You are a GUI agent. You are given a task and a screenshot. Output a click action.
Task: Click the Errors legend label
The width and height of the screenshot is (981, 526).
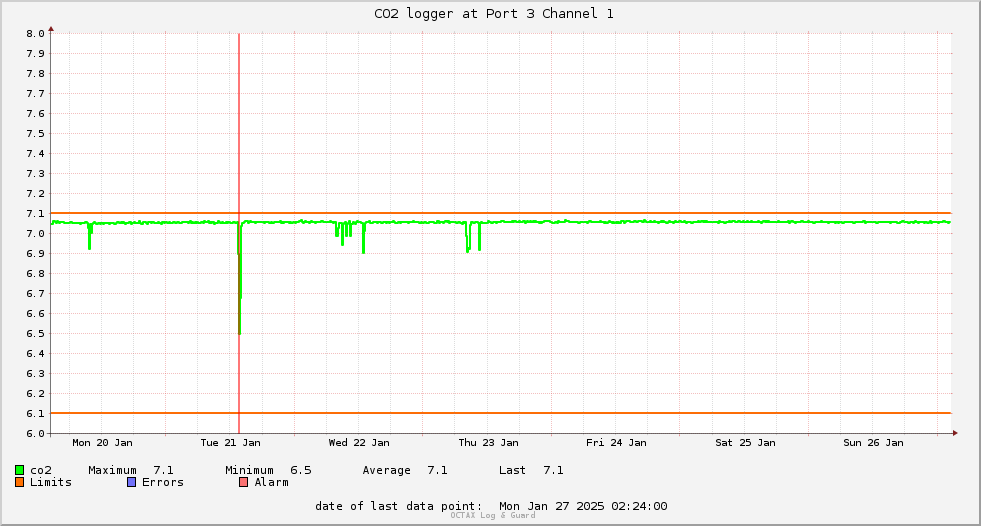coord(163,482)
